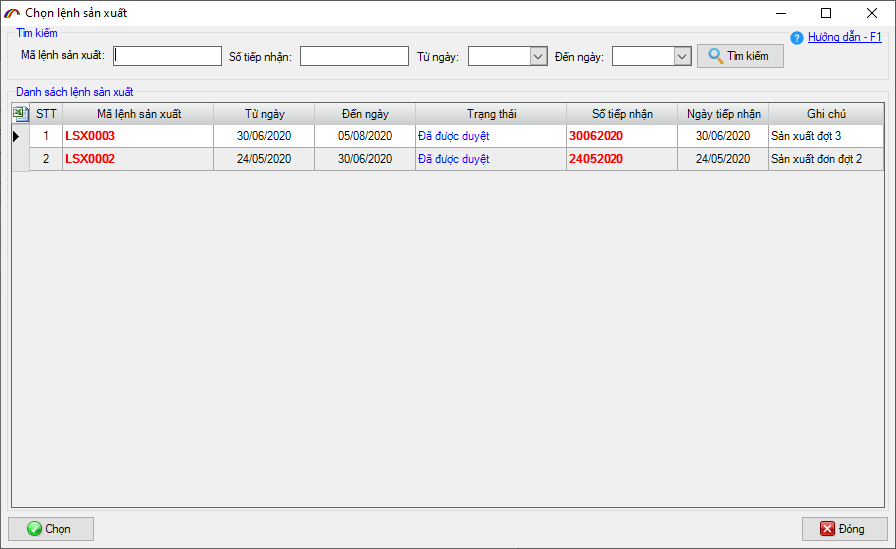Open the Đến ngày date dropdown

(x=682, y=57)
